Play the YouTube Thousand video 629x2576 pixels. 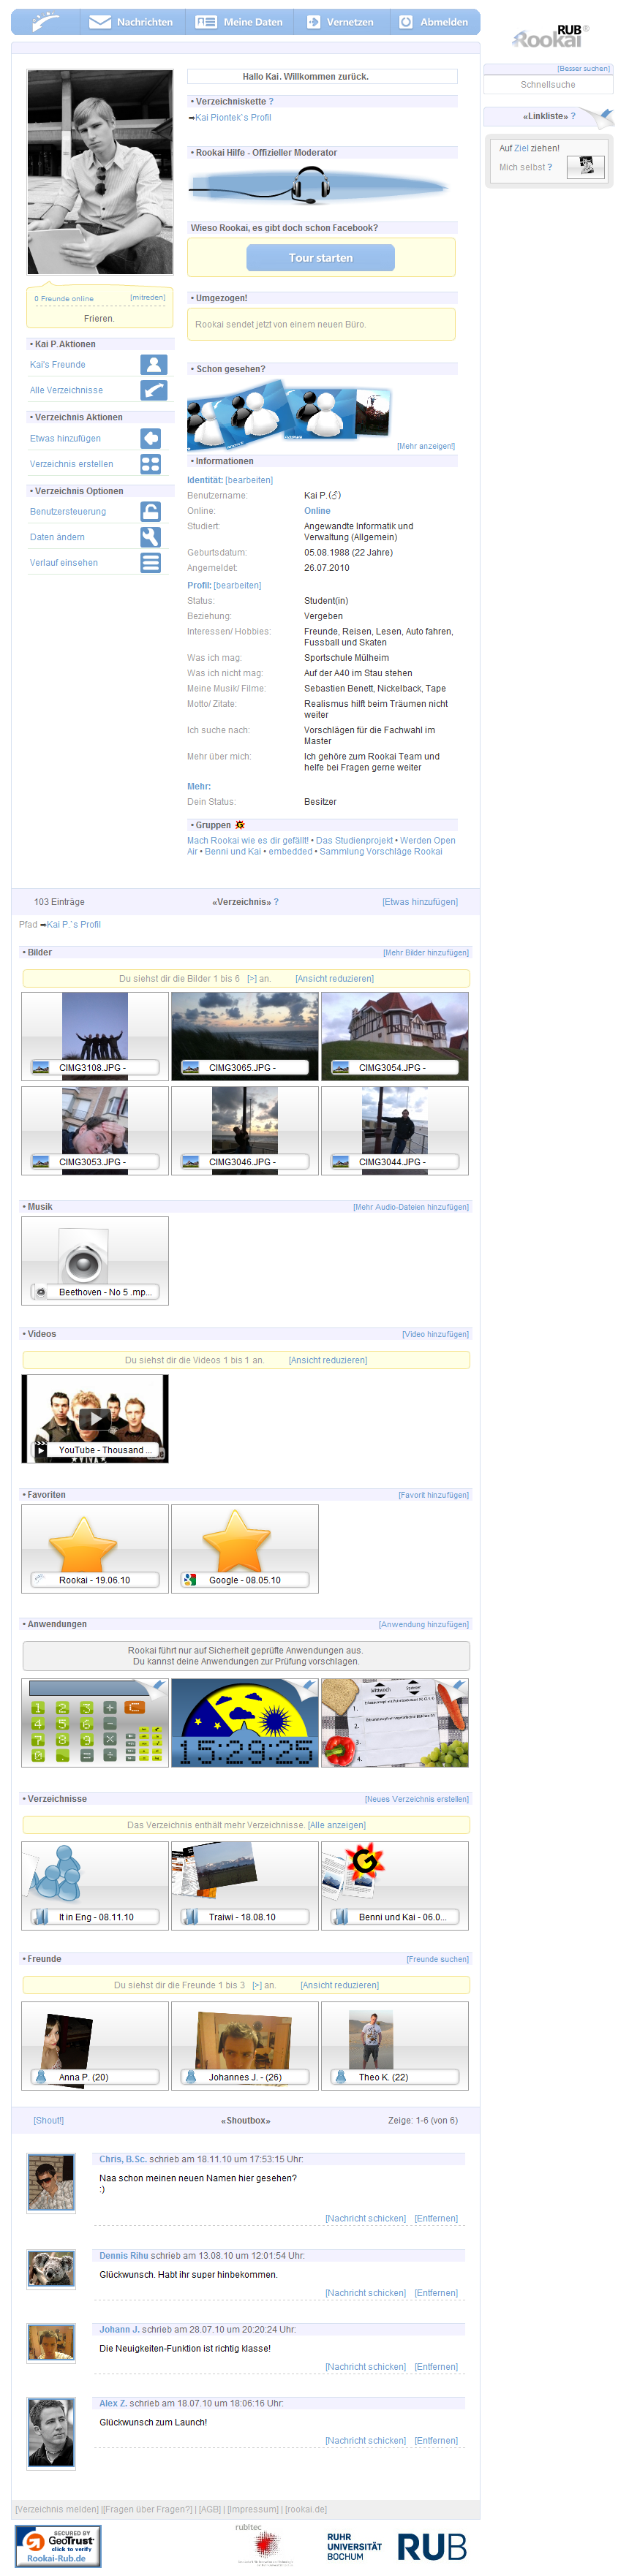point(95,1418)
